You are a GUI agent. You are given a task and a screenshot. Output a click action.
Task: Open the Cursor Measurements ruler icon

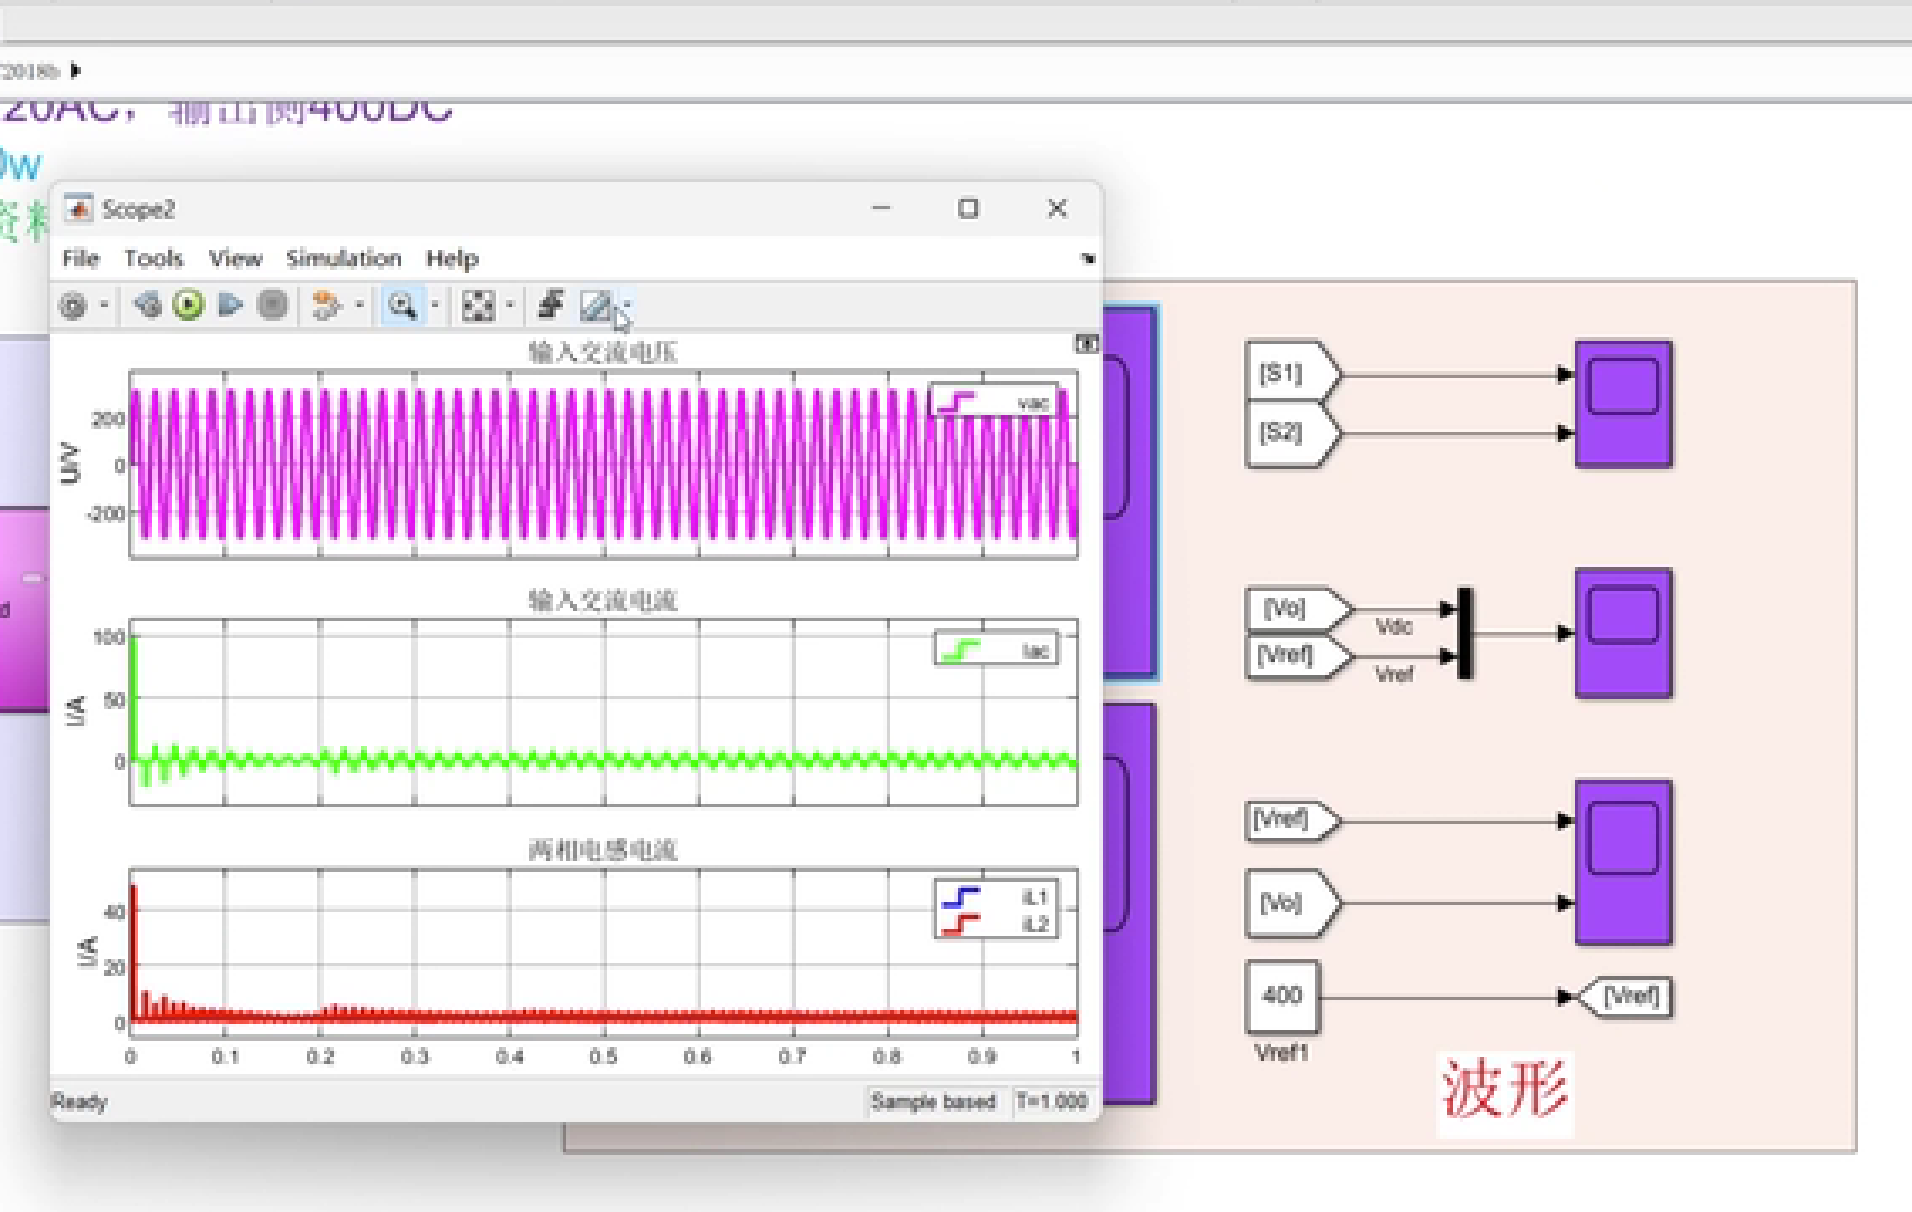coord(595,305)
